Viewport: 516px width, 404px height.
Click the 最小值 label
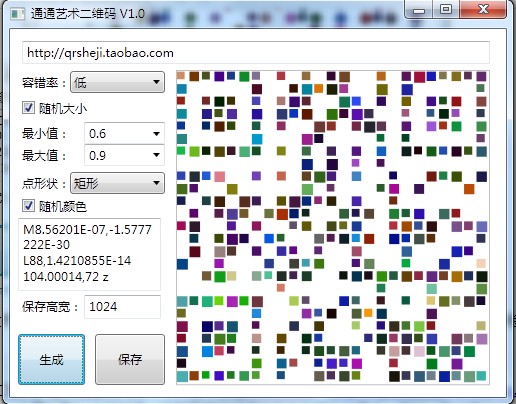tap(44, 134)
